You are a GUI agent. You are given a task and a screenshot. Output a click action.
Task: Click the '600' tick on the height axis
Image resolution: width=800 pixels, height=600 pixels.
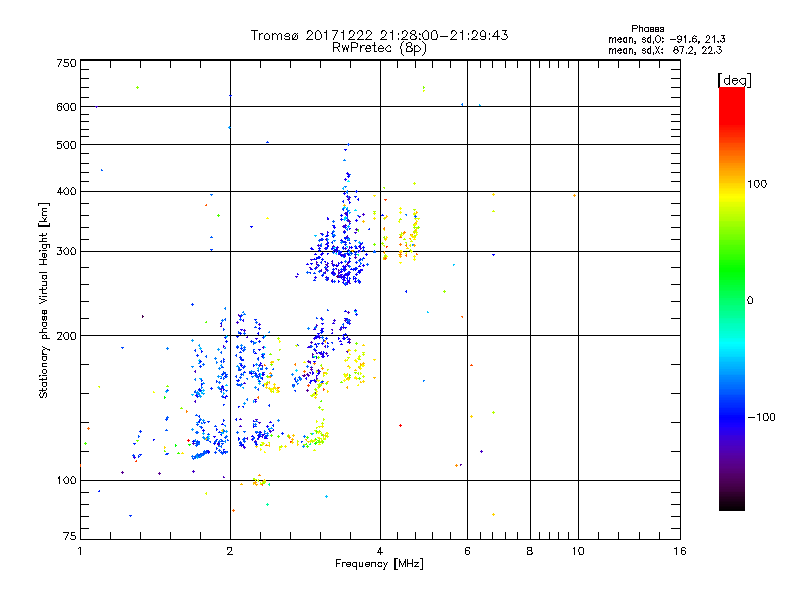(x=66, y=107)
